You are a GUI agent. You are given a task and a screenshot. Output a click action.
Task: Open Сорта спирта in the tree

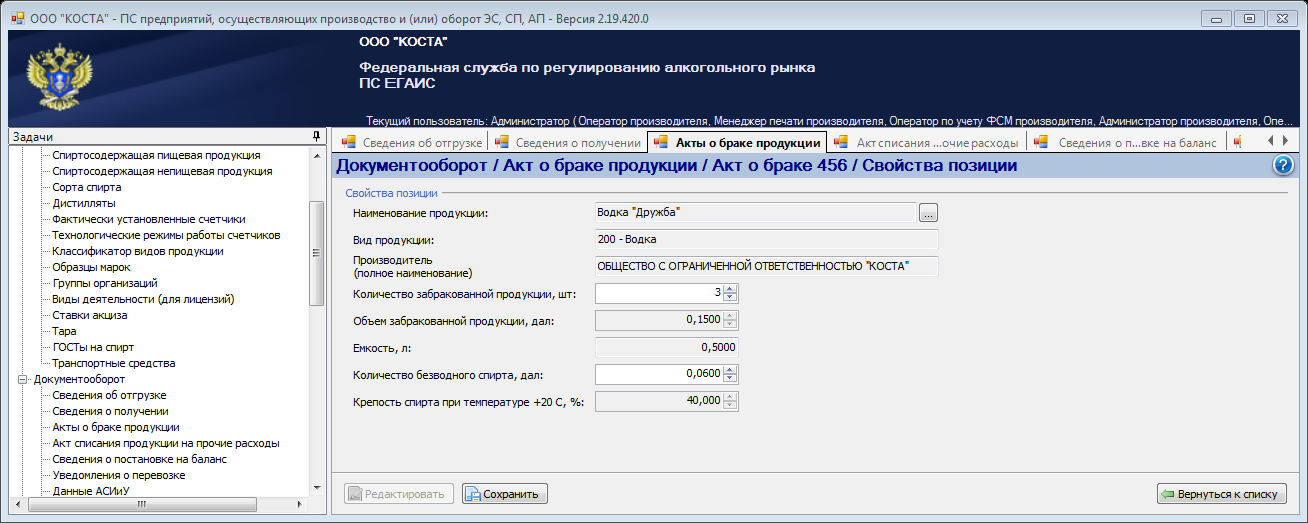point(87,188)
